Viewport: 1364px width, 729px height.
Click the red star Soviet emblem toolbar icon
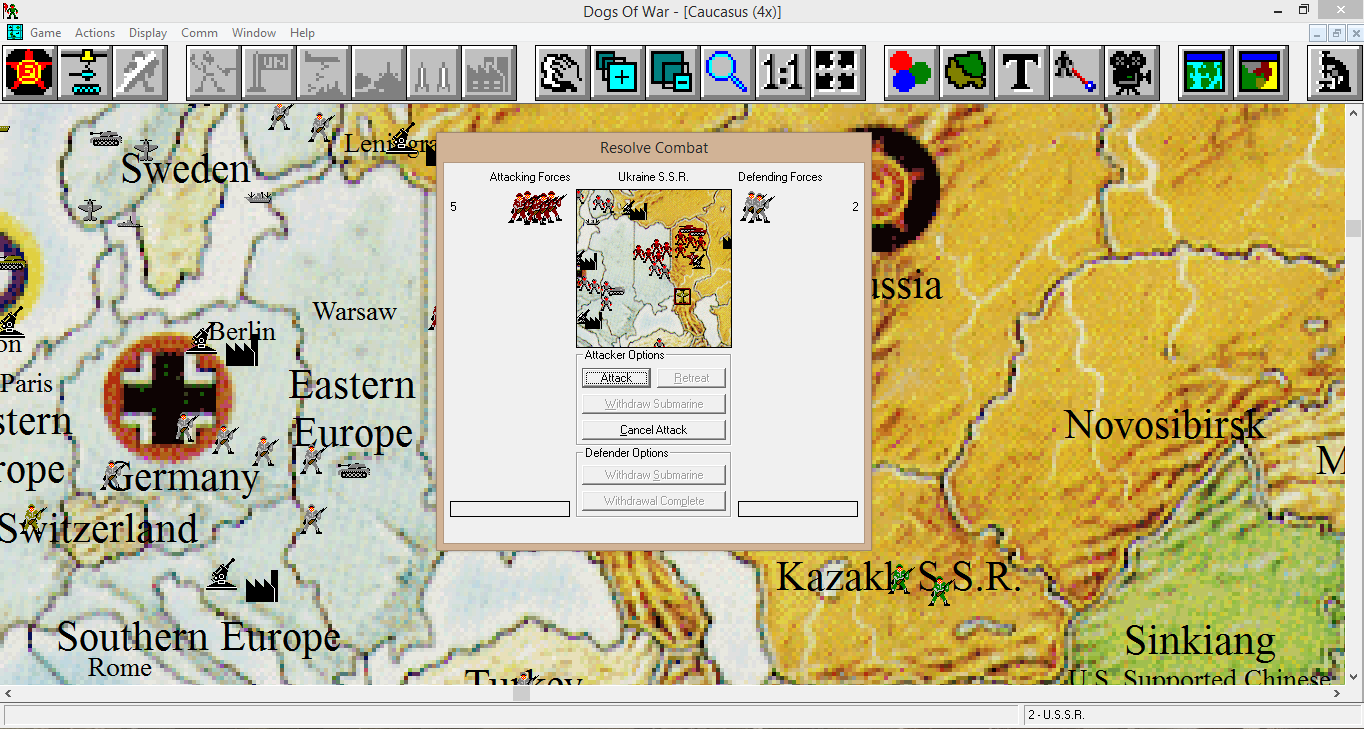coord(31,73)
